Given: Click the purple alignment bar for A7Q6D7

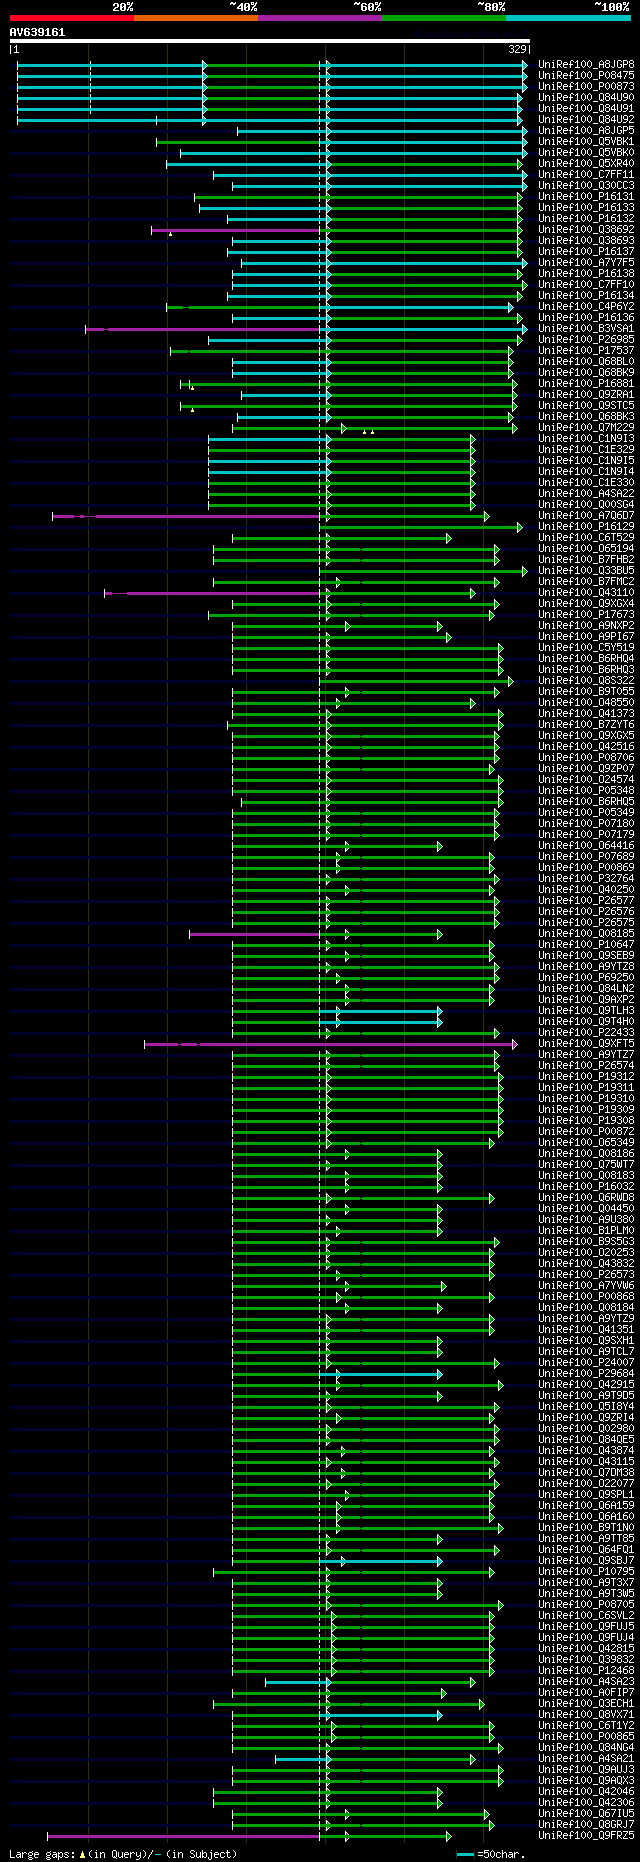Looking at the screenshot, I should point(186,516).
